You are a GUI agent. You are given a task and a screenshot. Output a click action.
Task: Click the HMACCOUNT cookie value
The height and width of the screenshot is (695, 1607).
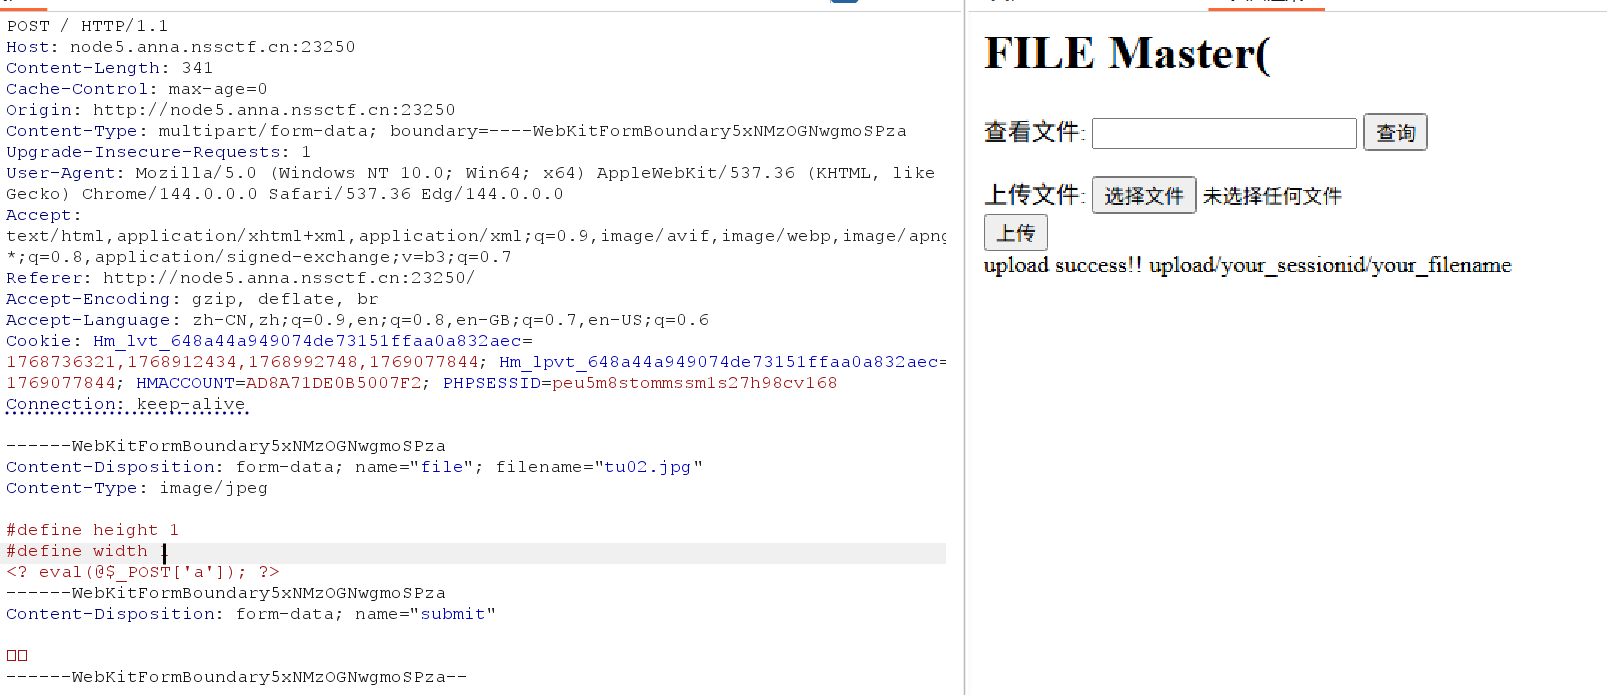pyautogui.click(x=334, y=383)
